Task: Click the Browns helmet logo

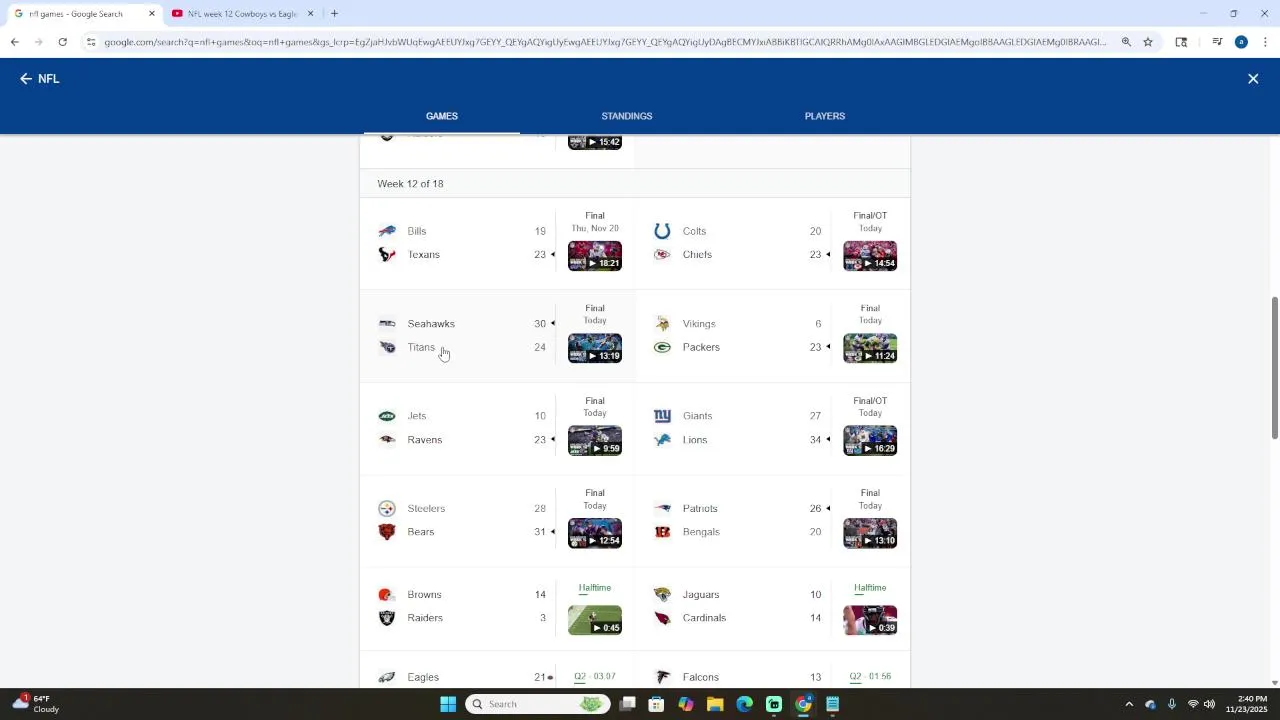Action: (387, 595)
